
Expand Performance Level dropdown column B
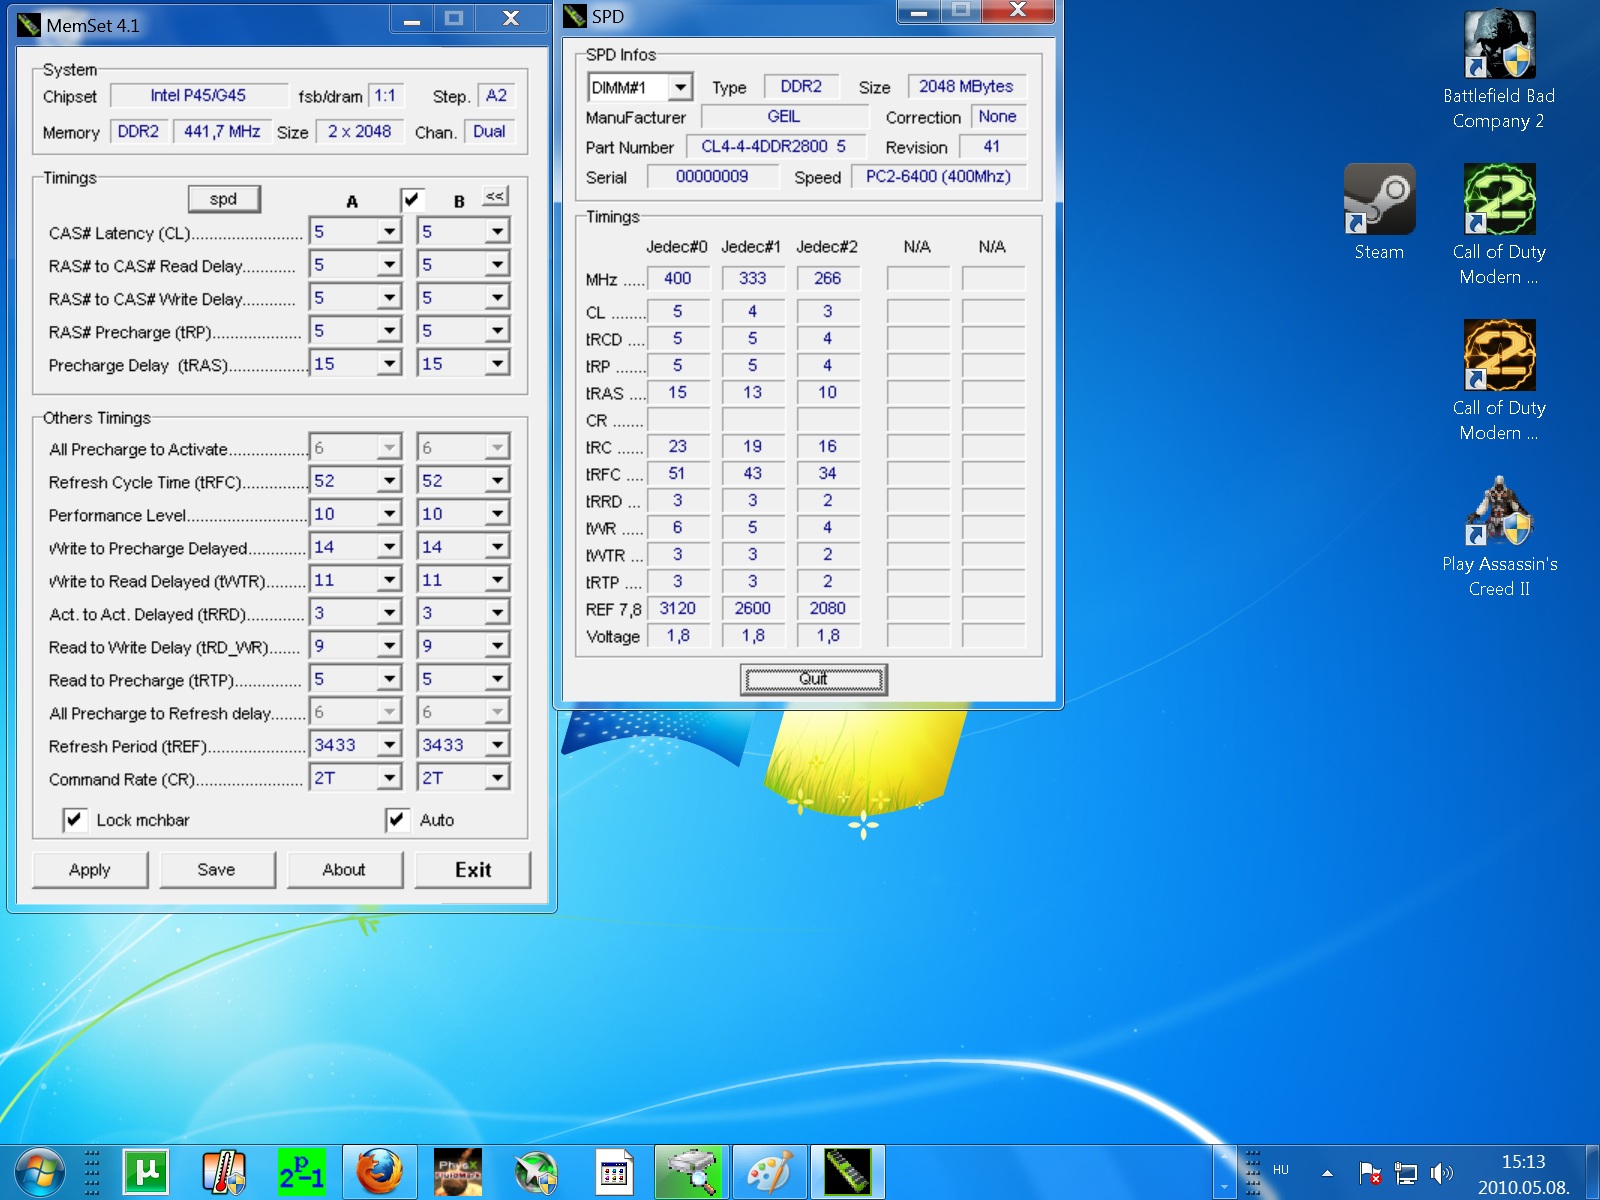(497, 514)
